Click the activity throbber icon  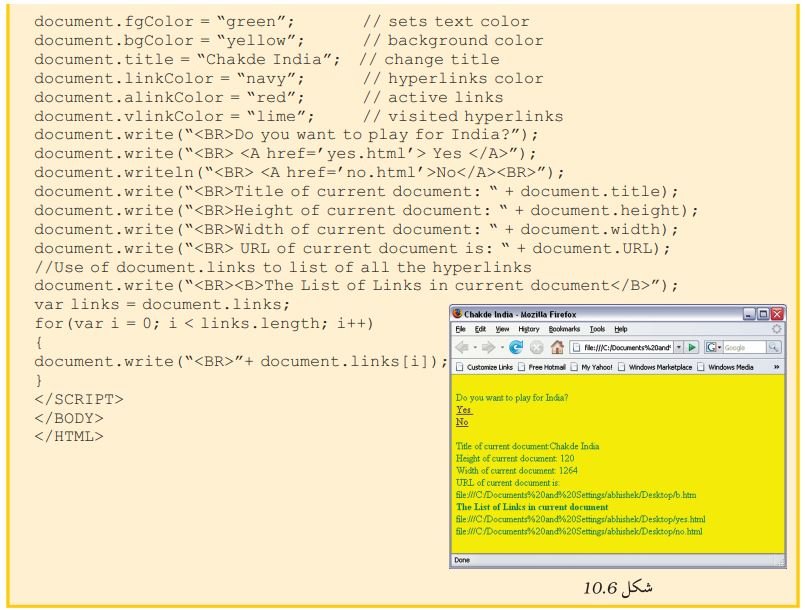[x=777, y=329]
